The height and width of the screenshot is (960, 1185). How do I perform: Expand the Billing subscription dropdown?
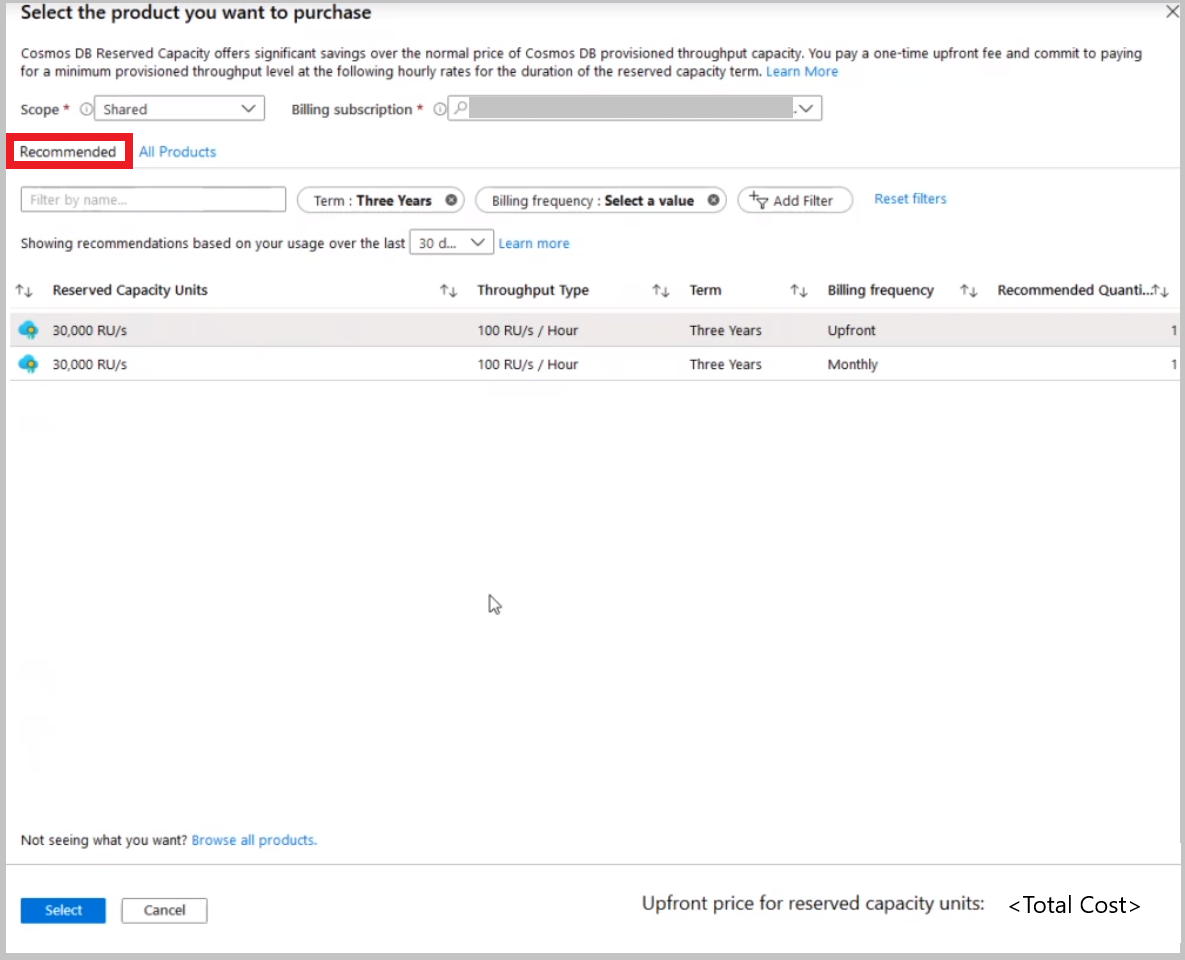pyautogui.click(x=806, y=109)
